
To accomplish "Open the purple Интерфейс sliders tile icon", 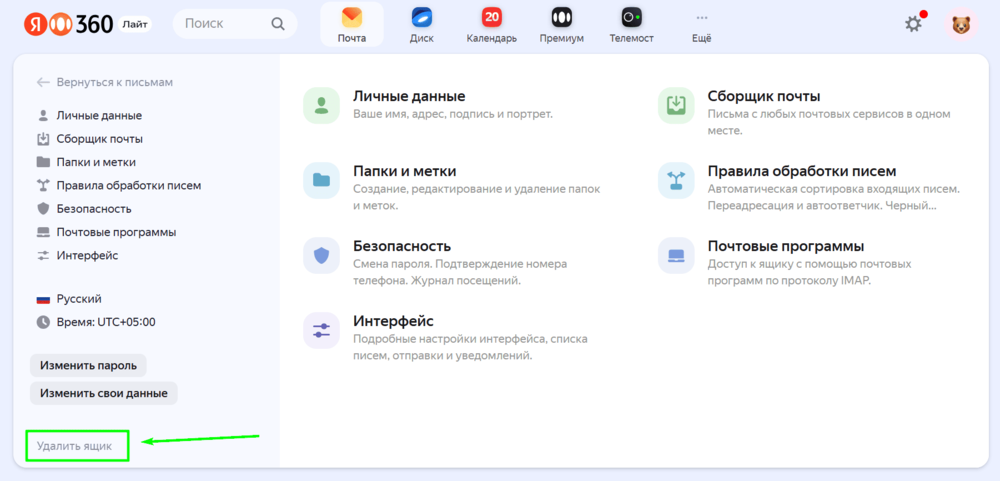I will point(321,330).
